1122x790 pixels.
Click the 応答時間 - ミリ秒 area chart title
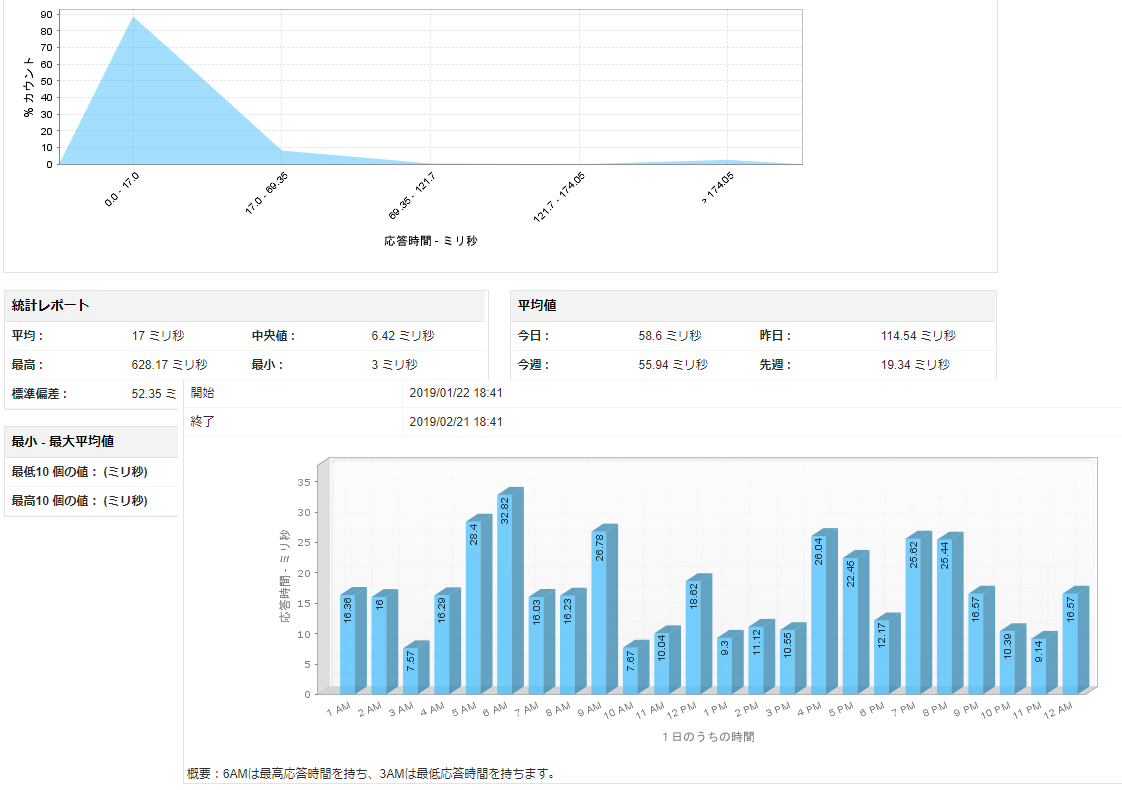point(431,241)
